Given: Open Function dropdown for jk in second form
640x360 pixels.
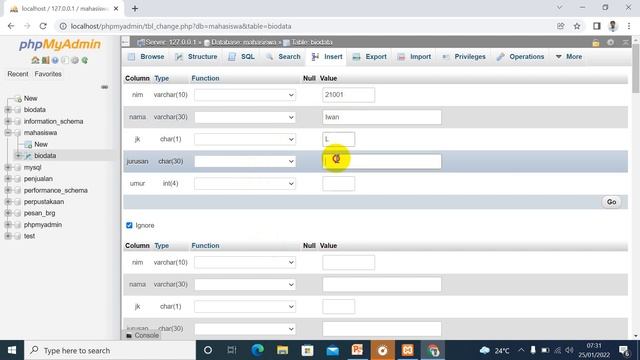Looking at the screenshot, I should pos(245,307).
